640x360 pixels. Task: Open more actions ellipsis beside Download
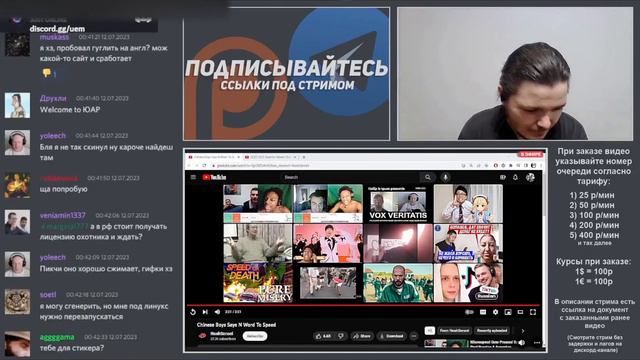413,336
